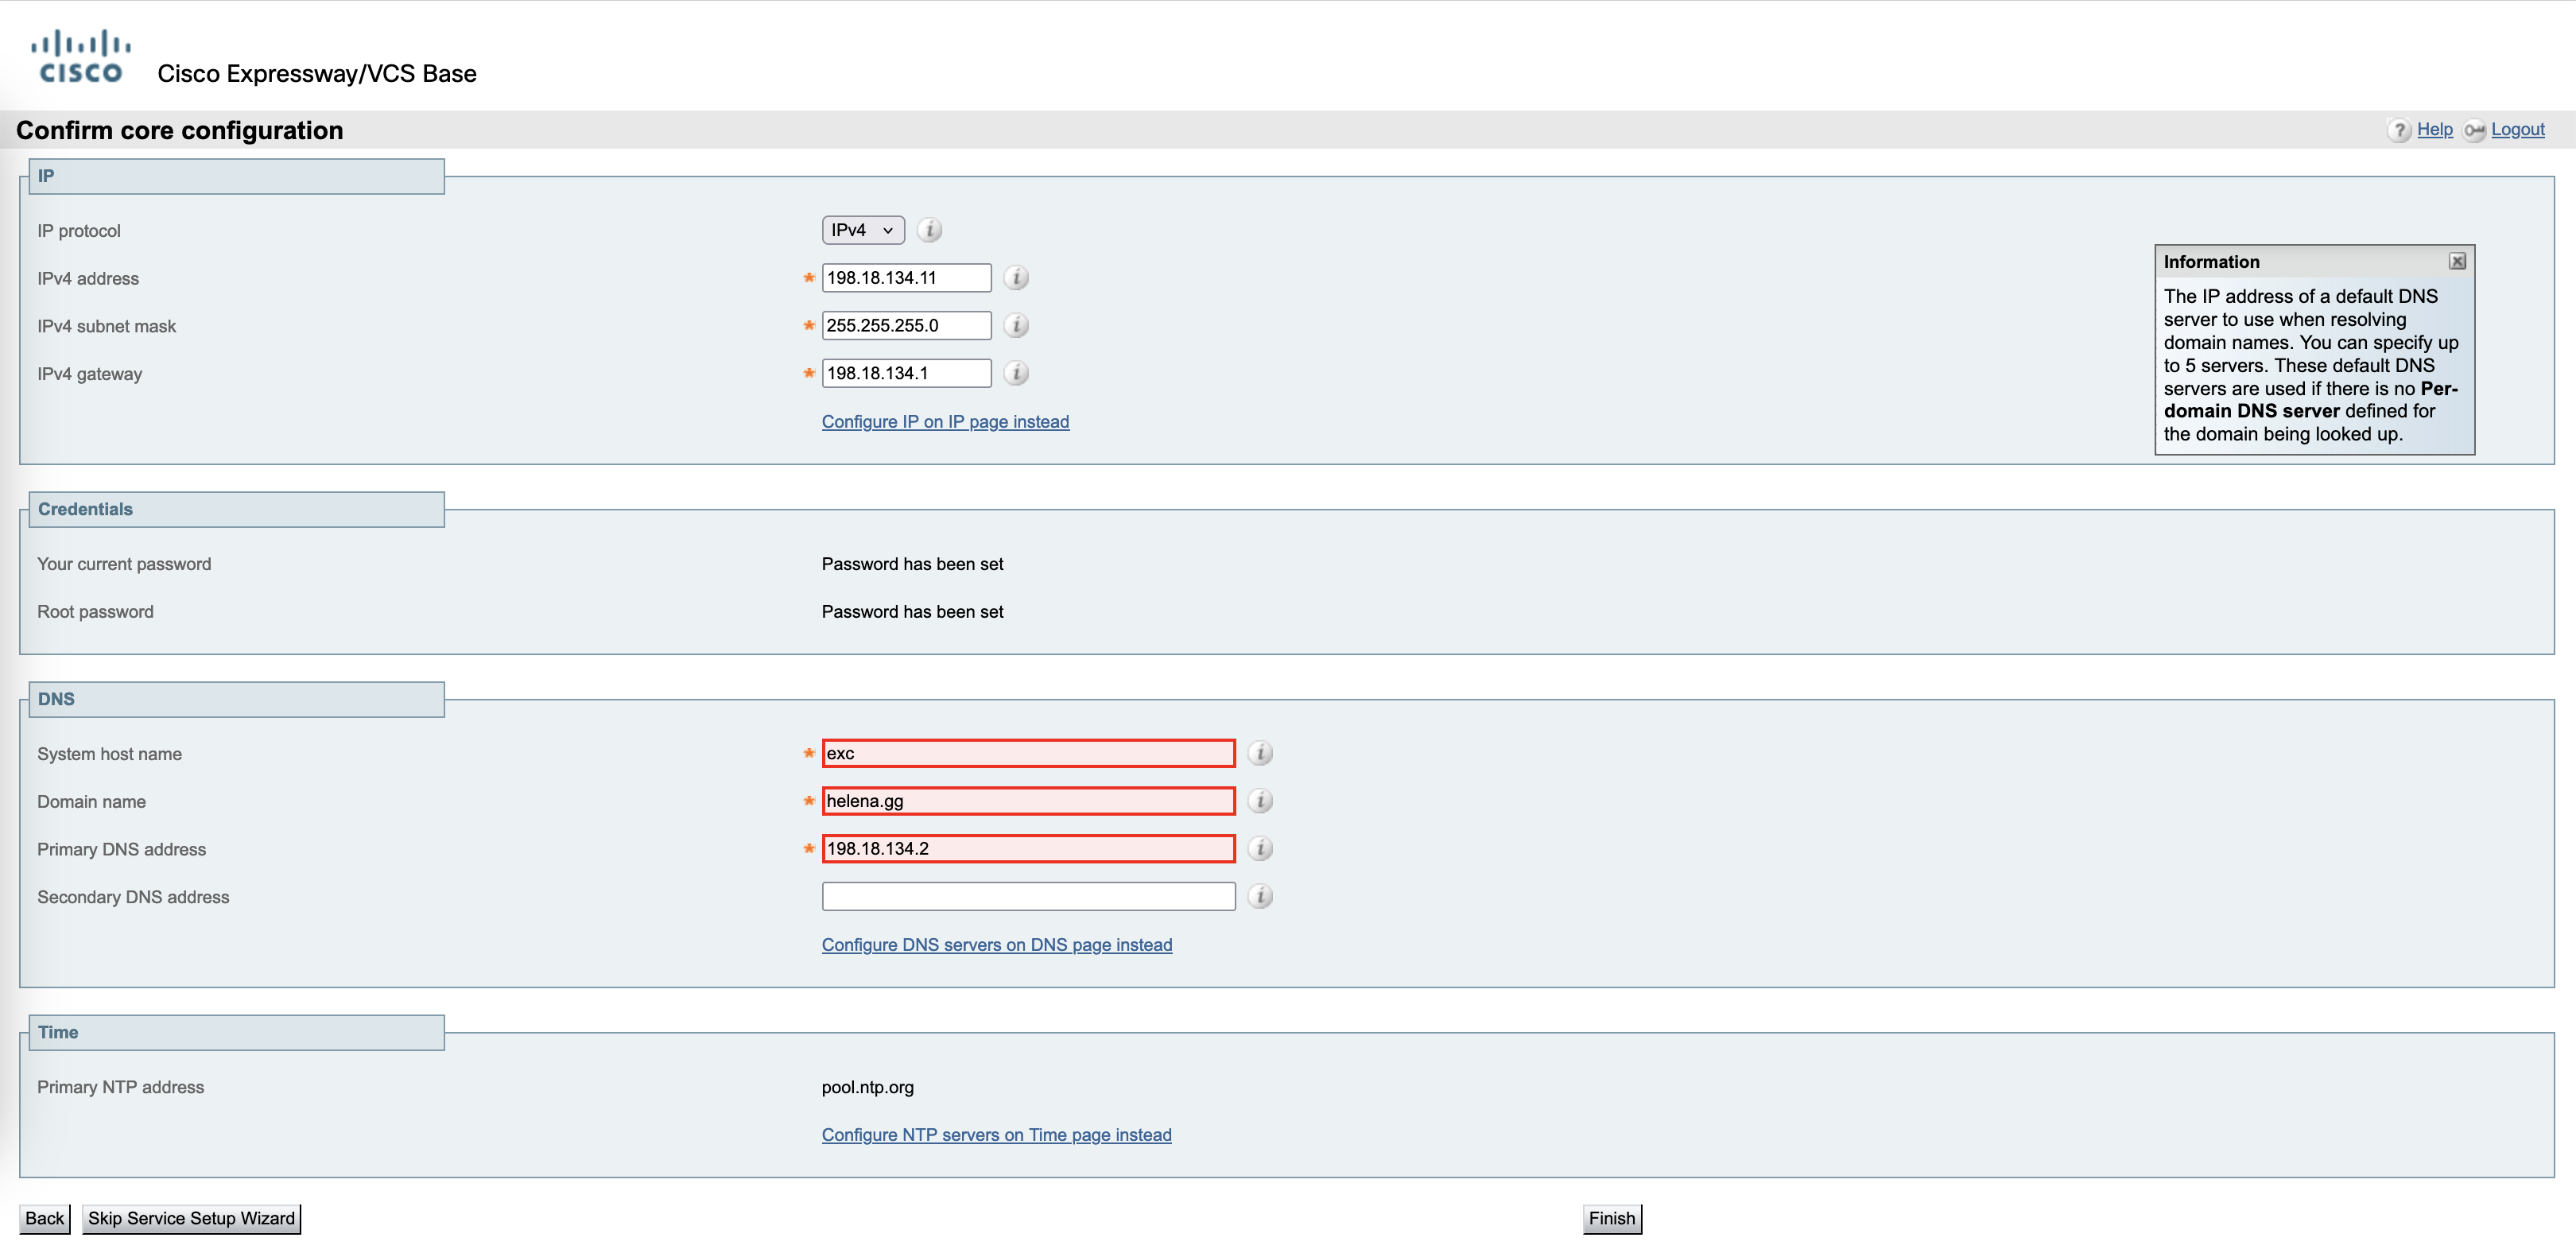2576x1253 pixels.
Task: Show info for Primary DNS address
Action: [x=1259, y=848]
